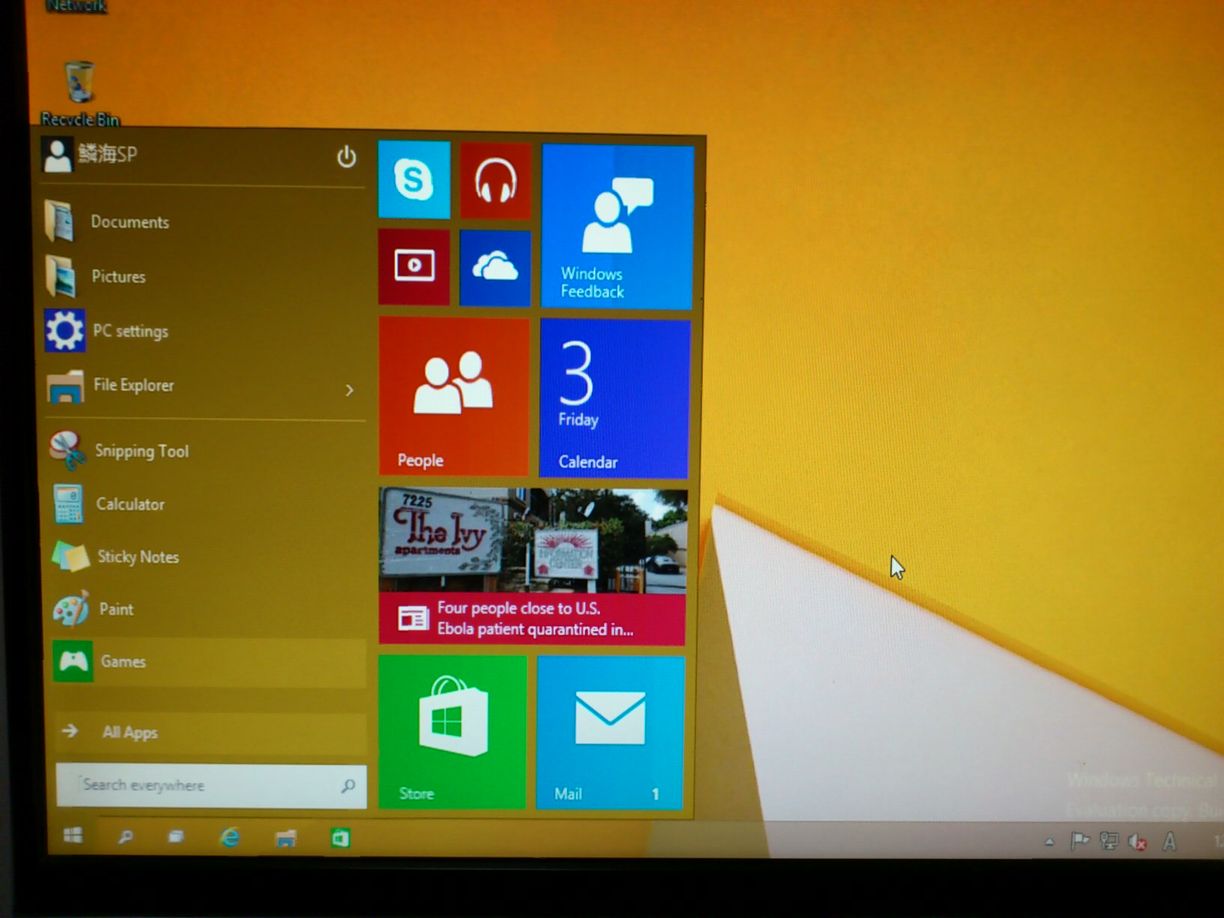Open the Calendar tile showing Friday 3
Image resolution: width=1224 pixels, height=918 pixels.
614,398
